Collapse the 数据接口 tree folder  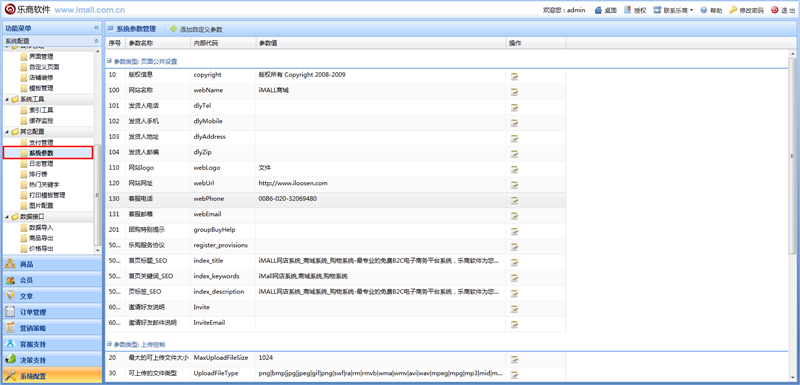[7, 217]
